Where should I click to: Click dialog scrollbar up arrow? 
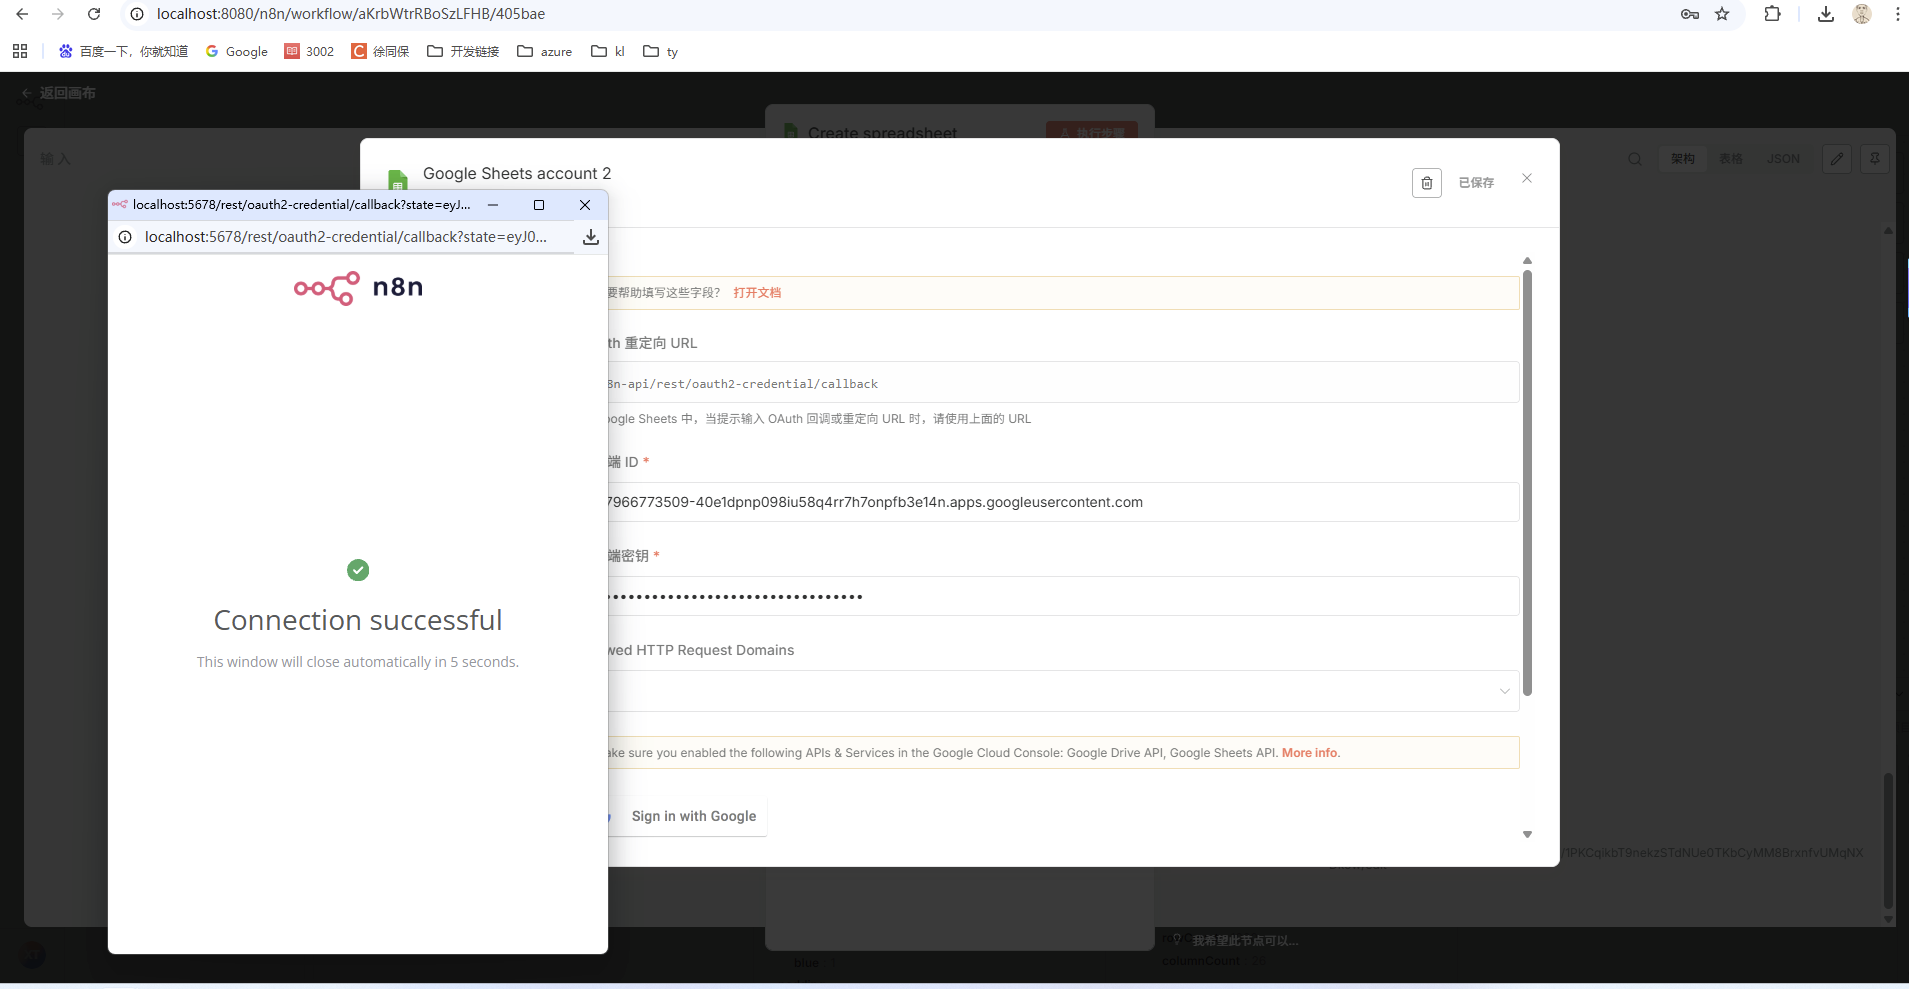click(x=1527, y=261)
